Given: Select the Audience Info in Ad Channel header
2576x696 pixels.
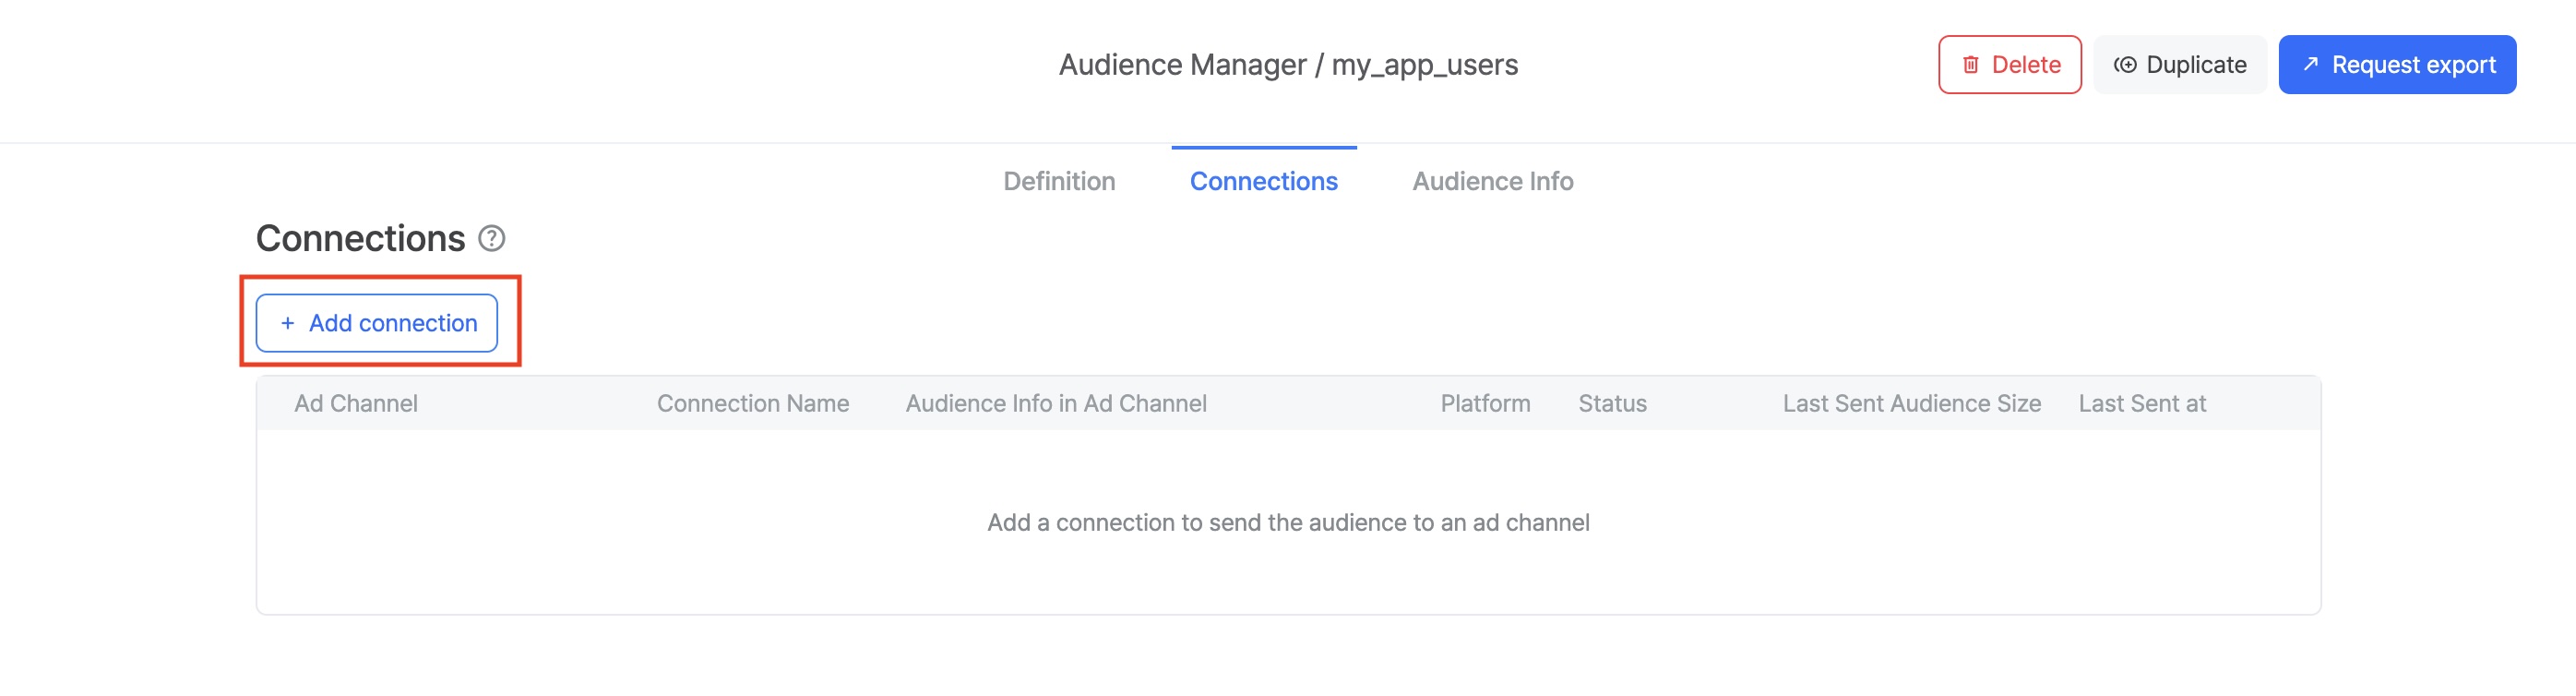Looking at the screenshot, I should coord(1055,403).
